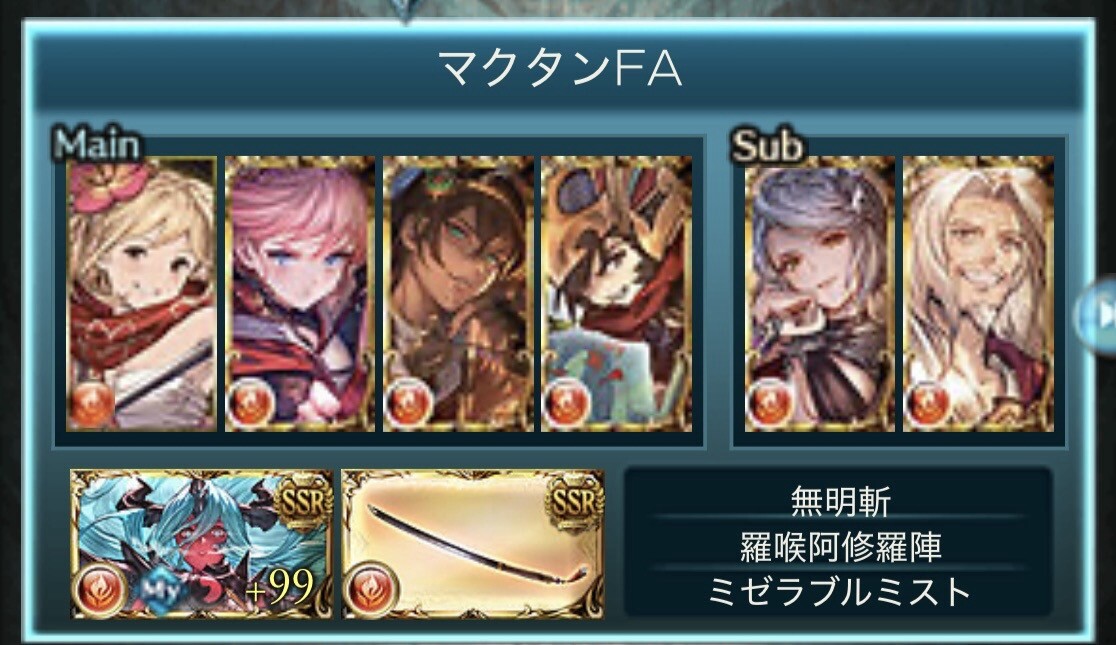Screen dimensions: 1116x645
Task: Click the マクタンFA party title bar
Action: (x=560, y=68)
